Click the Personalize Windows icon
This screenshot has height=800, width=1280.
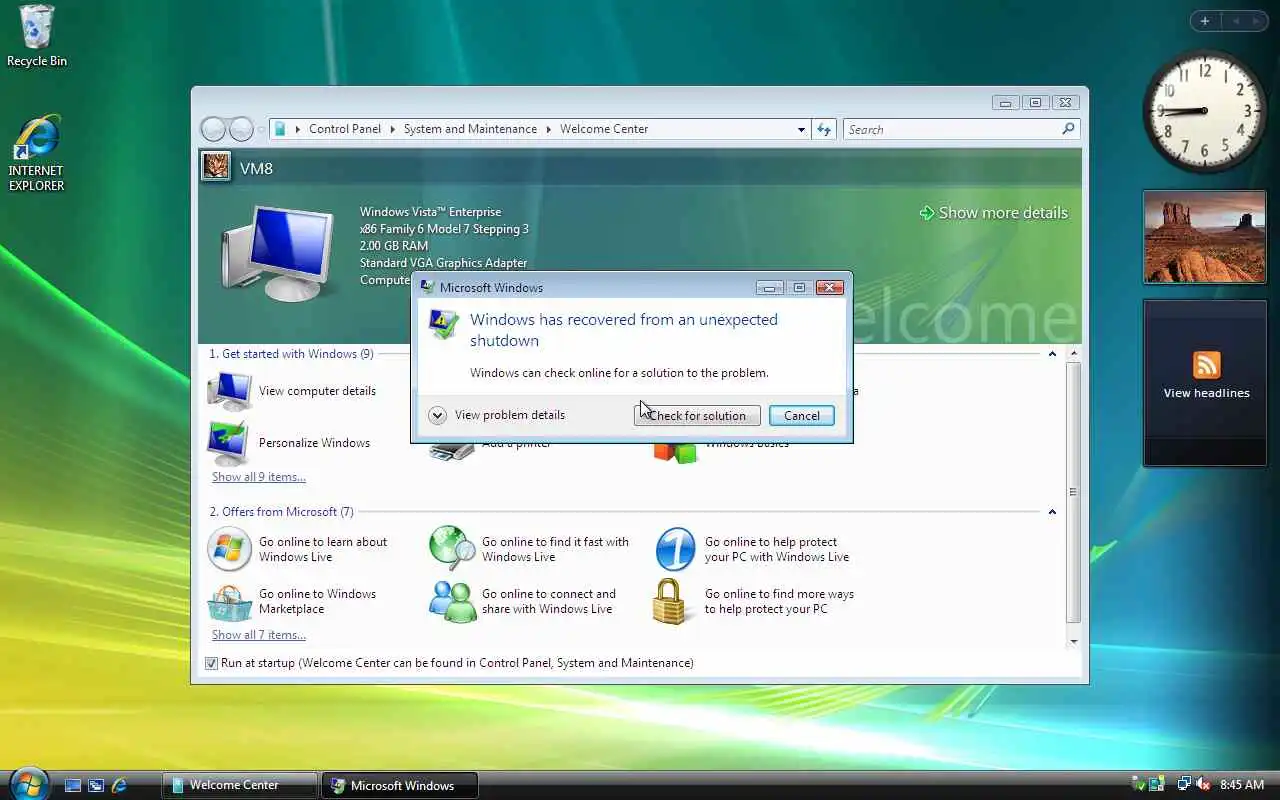tap(230, 443)
